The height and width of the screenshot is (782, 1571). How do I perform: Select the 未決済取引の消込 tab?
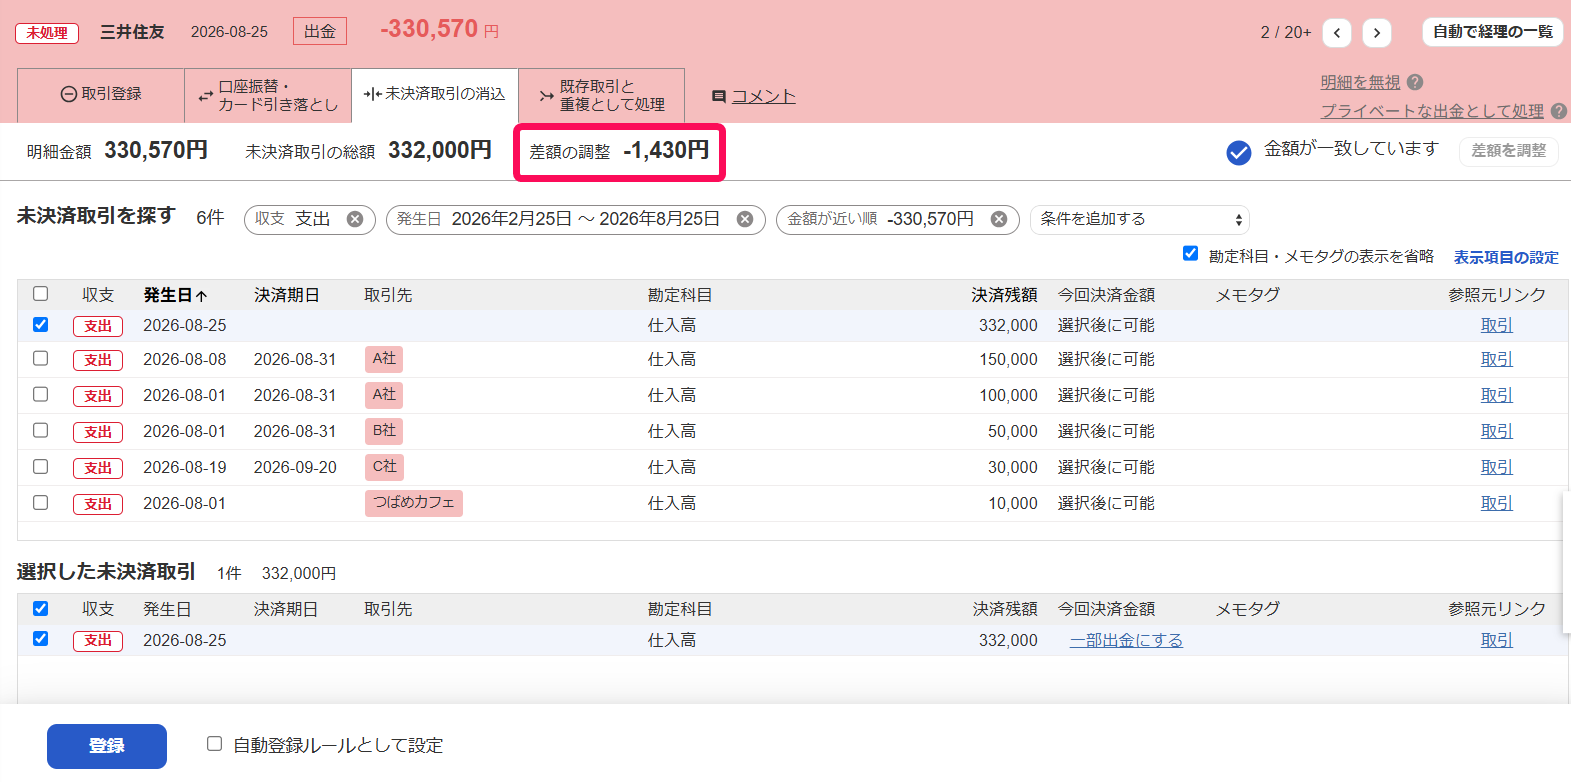[435, 94]
